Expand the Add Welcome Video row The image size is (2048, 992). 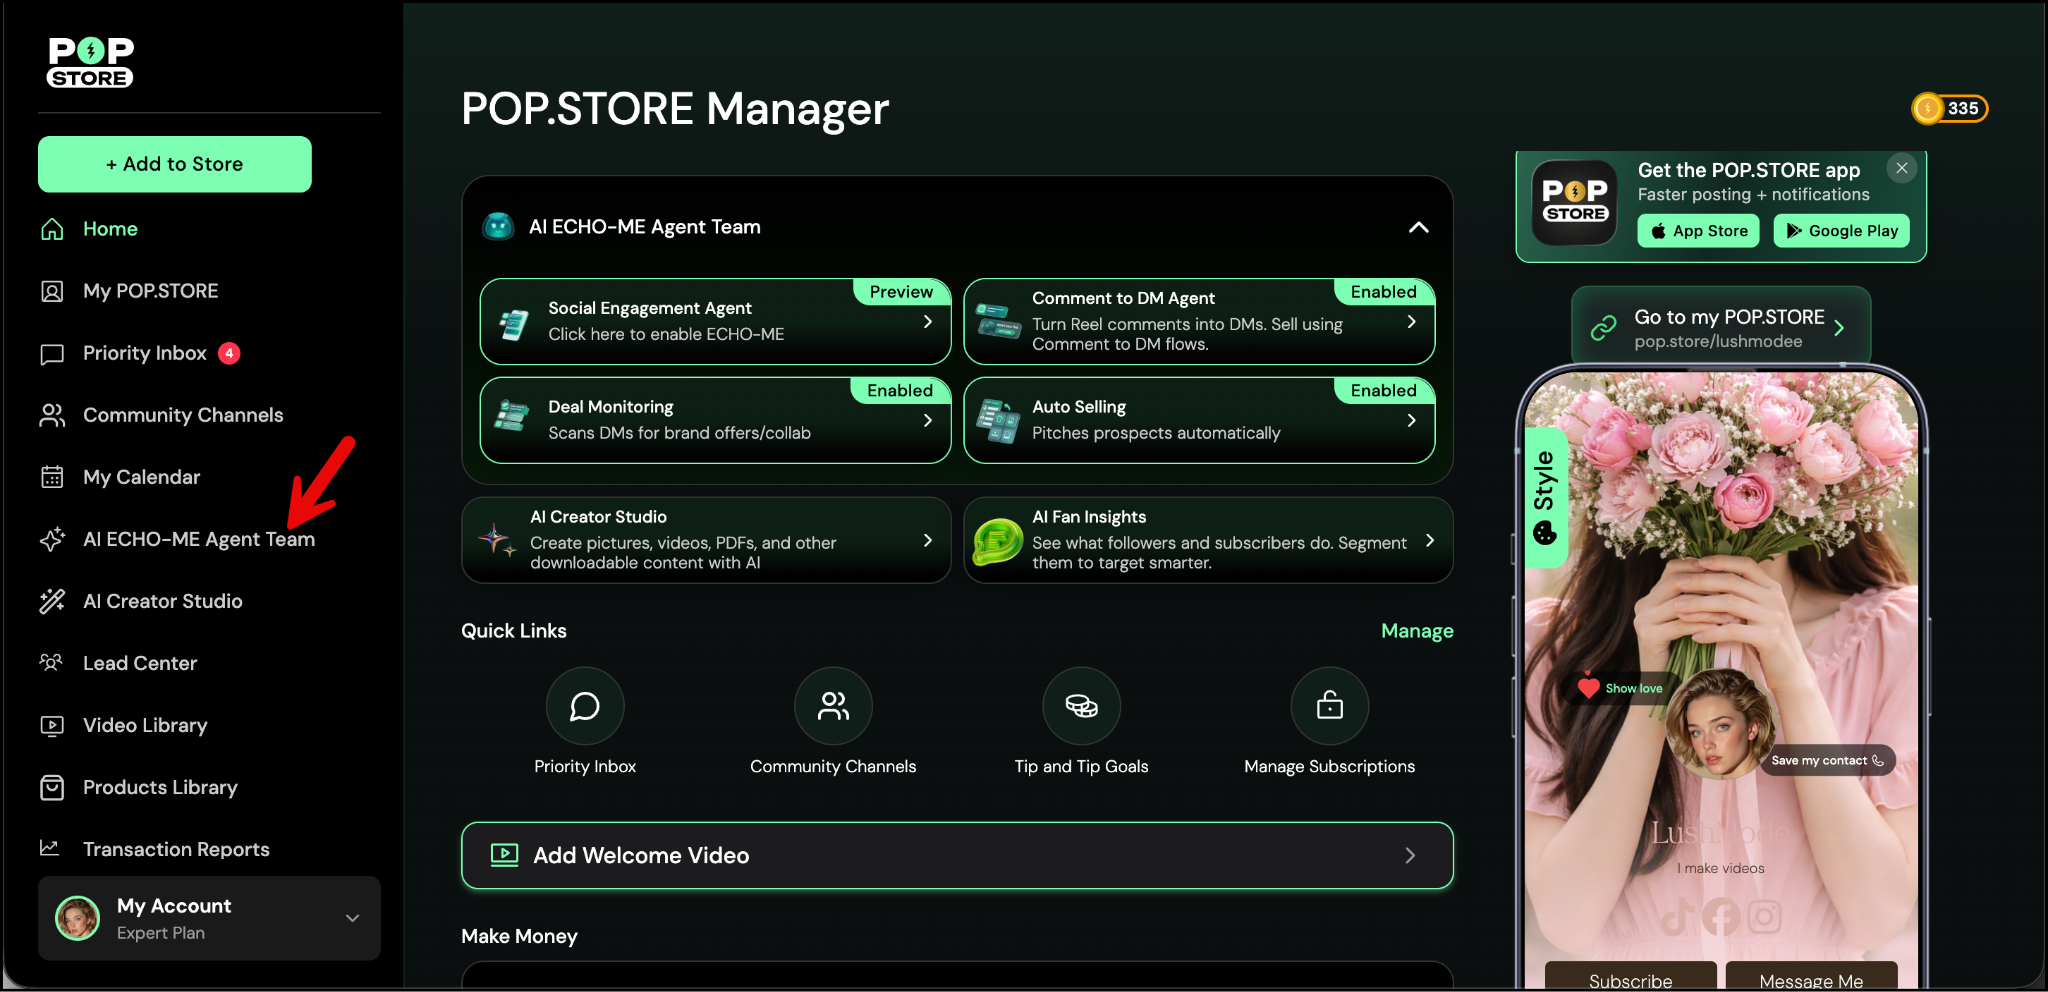click(957, 855)
